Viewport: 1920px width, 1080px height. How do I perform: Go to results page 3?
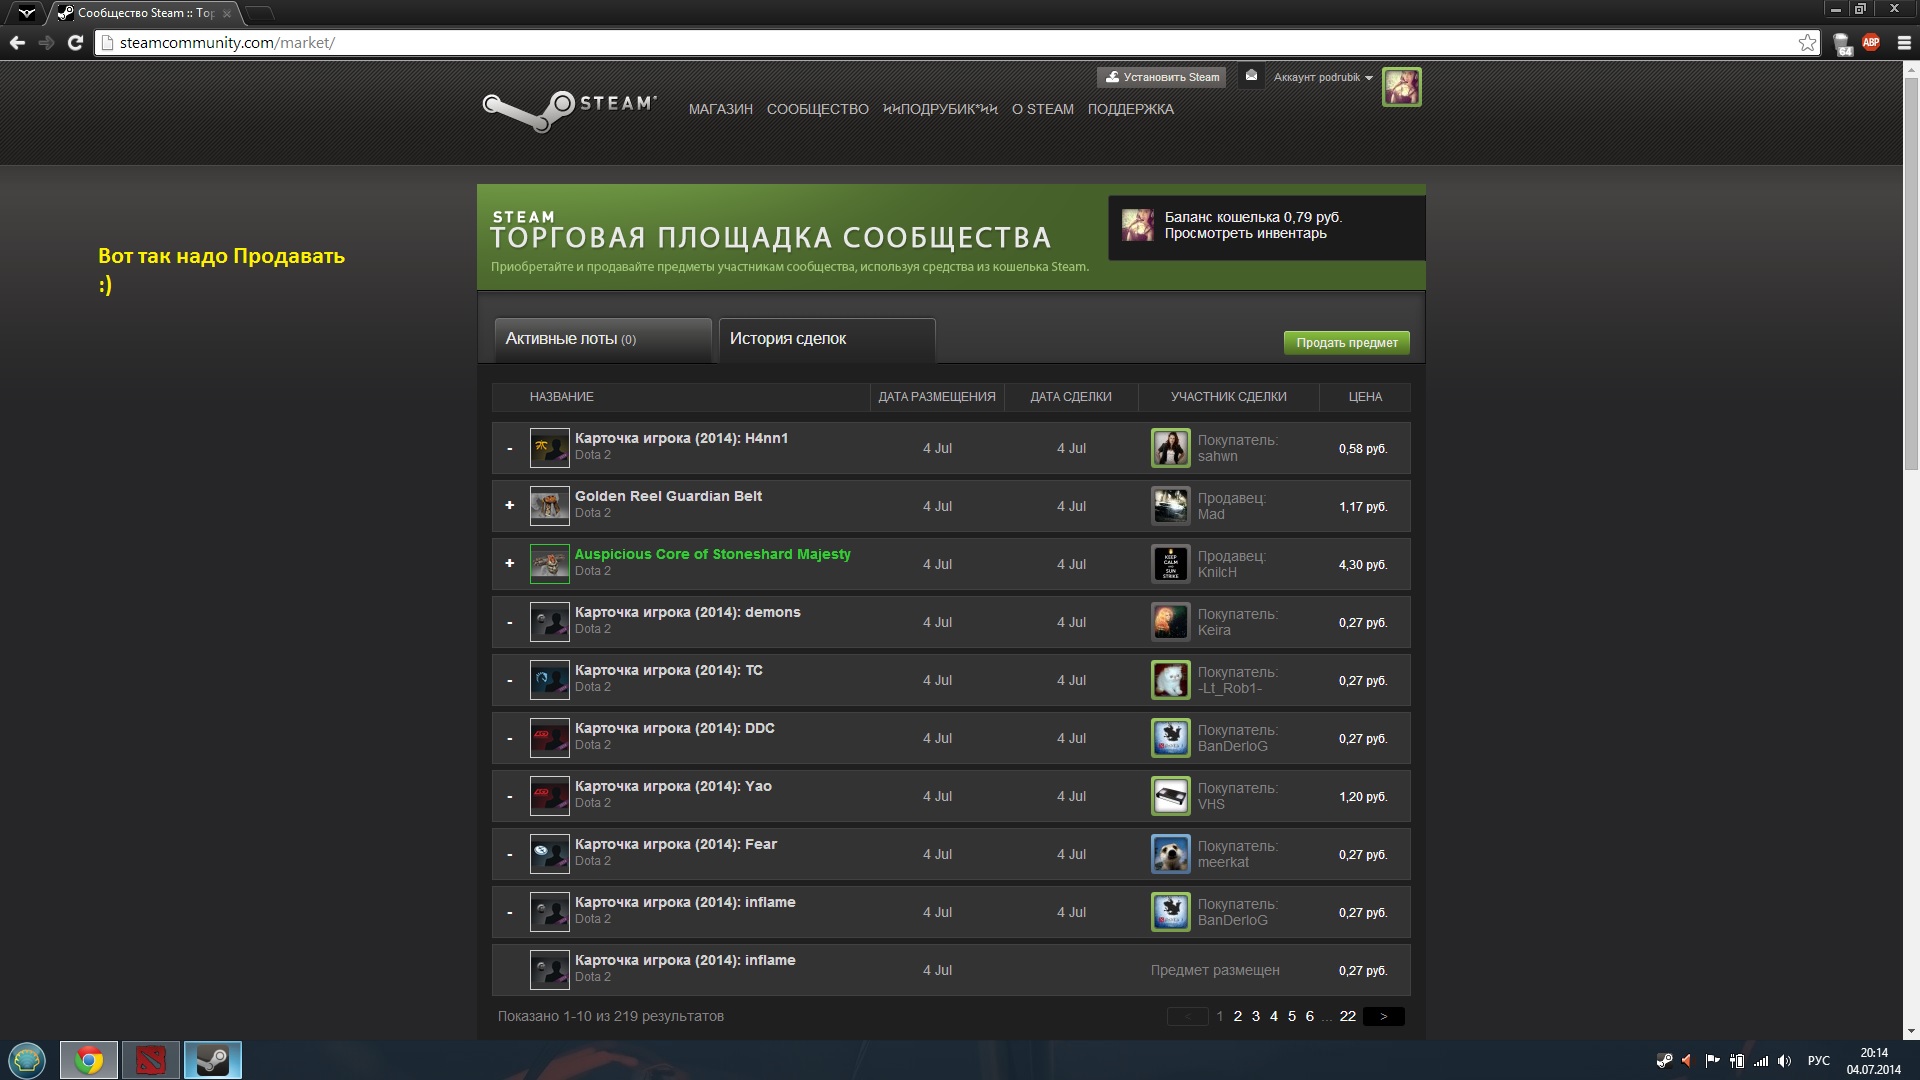coord(1255,1016)
